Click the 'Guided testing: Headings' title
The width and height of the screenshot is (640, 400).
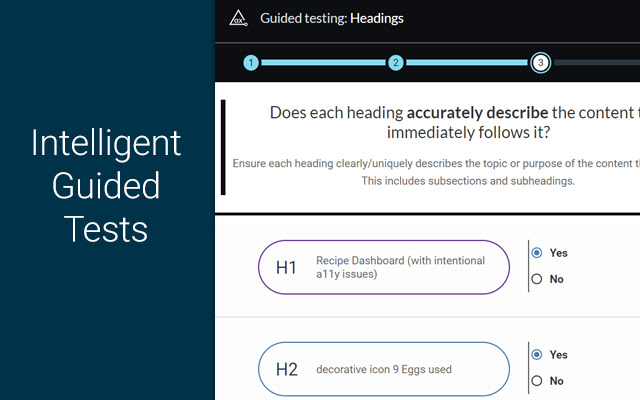[x=331, y=17]
